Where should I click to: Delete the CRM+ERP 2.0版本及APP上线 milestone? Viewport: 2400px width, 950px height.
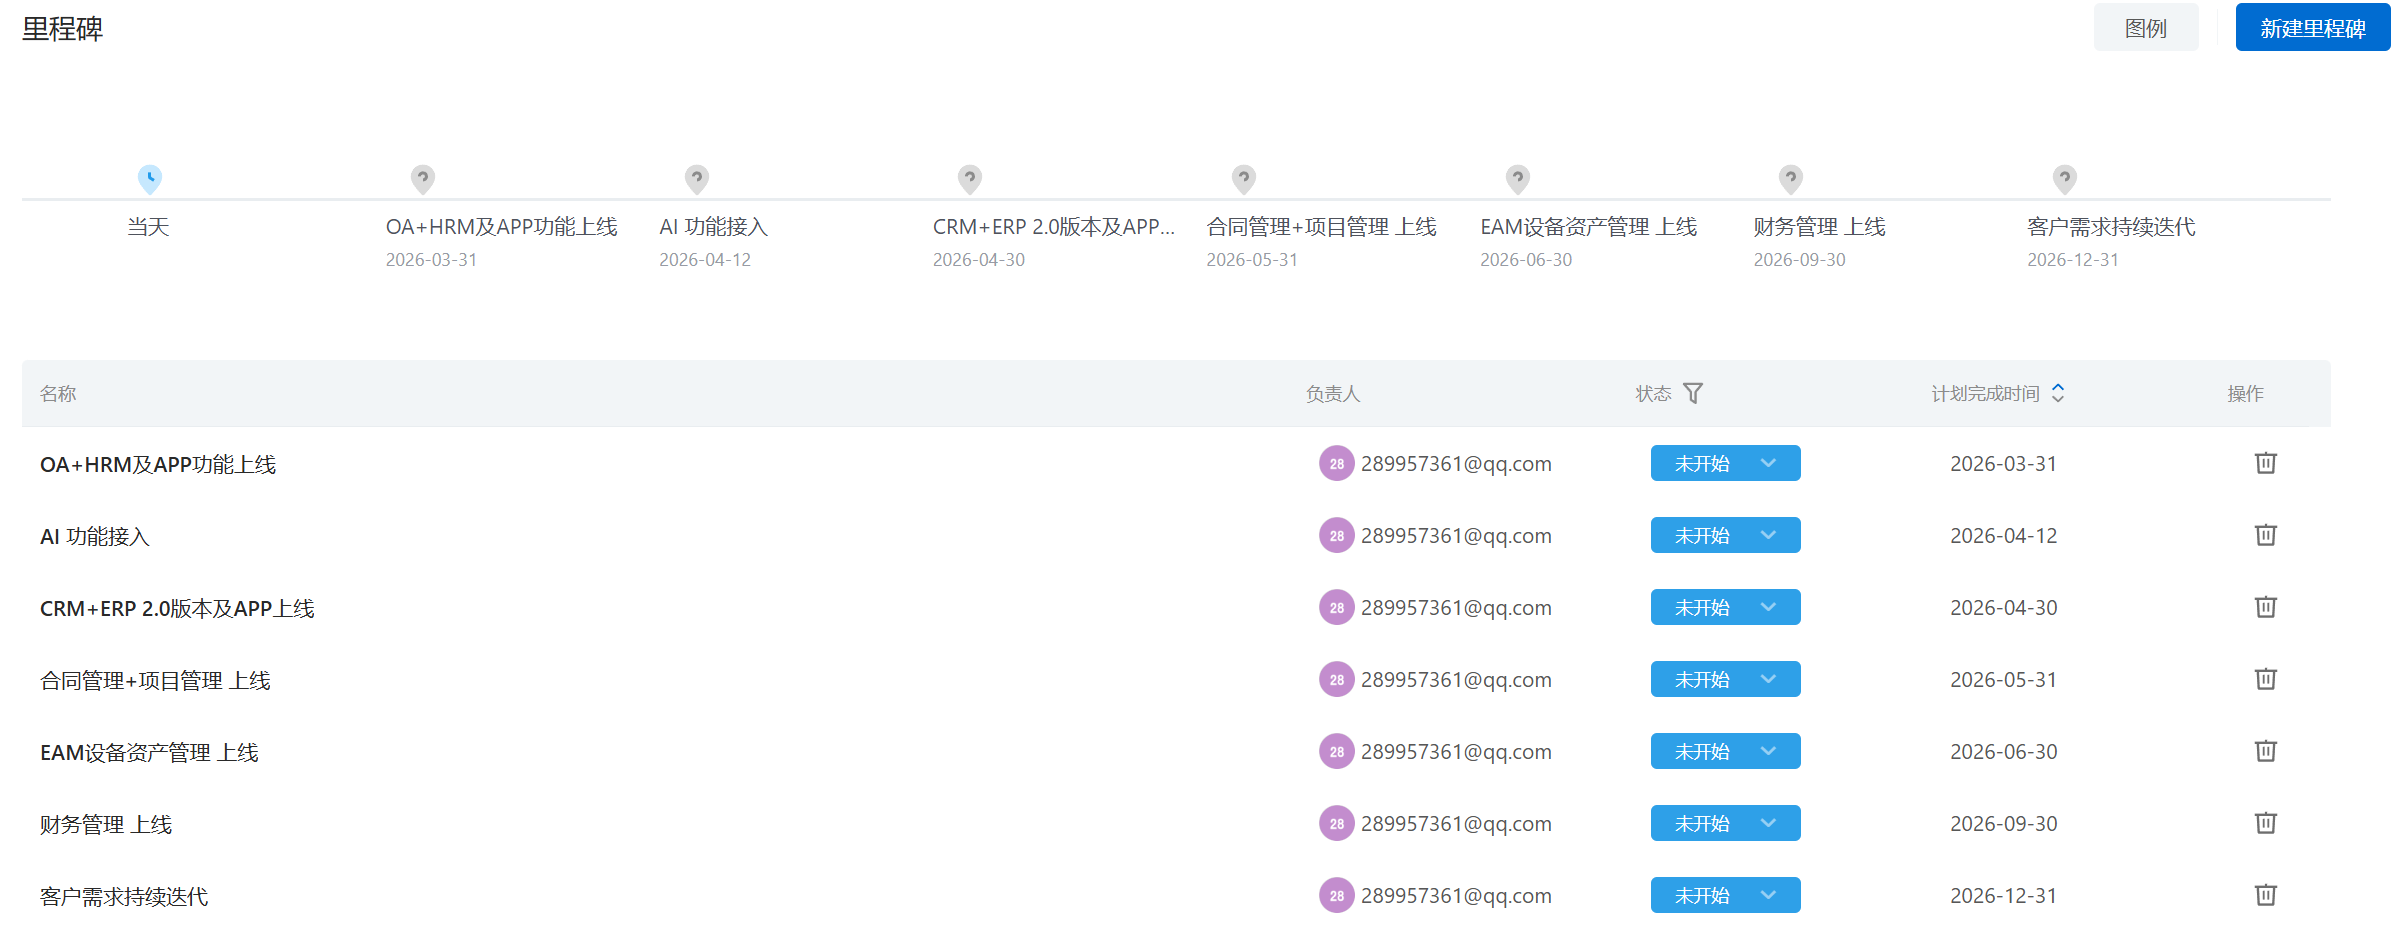pos(2265,607)
